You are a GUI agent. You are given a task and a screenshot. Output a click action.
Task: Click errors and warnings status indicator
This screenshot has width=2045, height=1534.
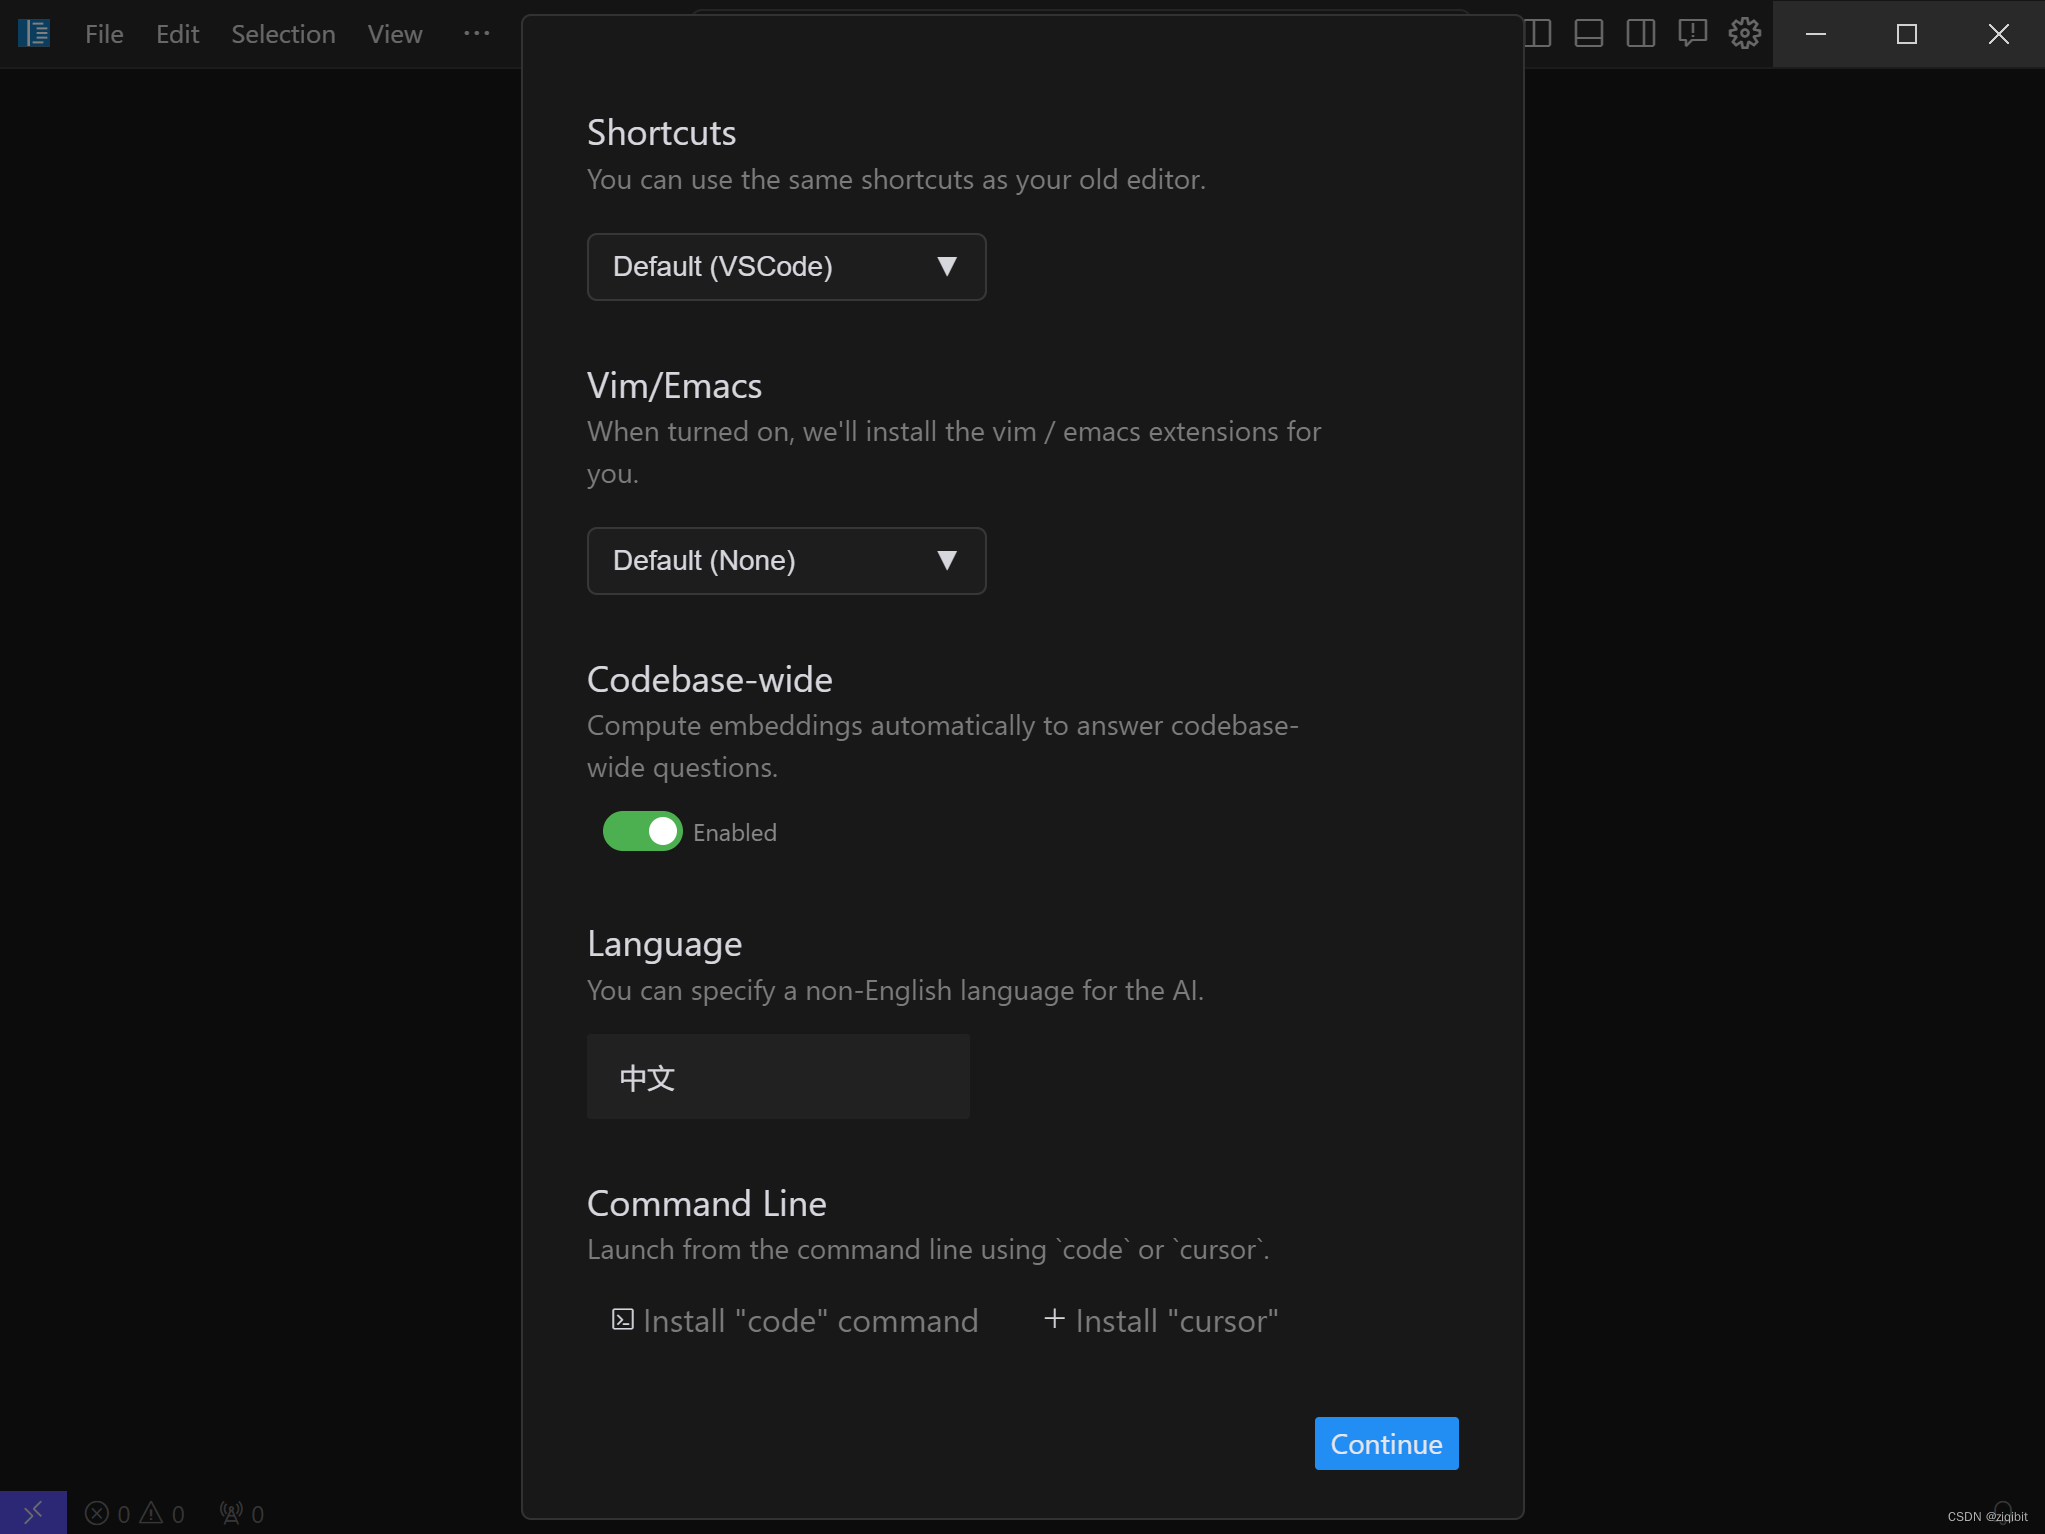click(135, 1513)
